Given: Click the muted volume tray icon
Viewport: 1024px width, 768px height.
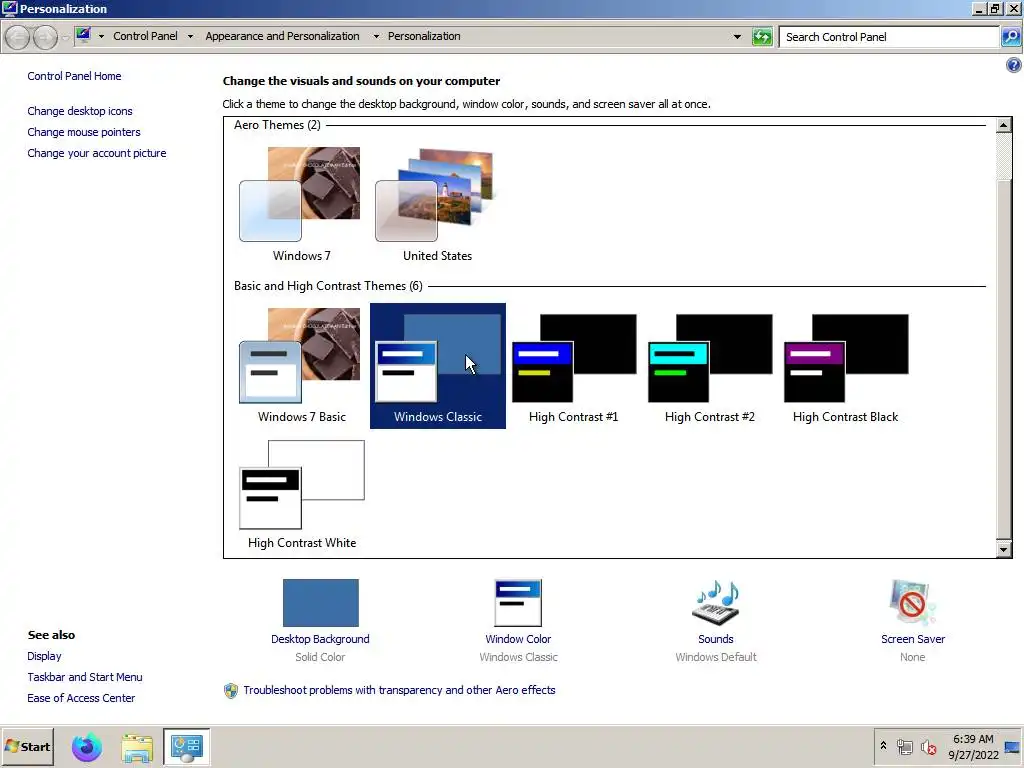Looking at the screenshot, I should coord(928,746).
